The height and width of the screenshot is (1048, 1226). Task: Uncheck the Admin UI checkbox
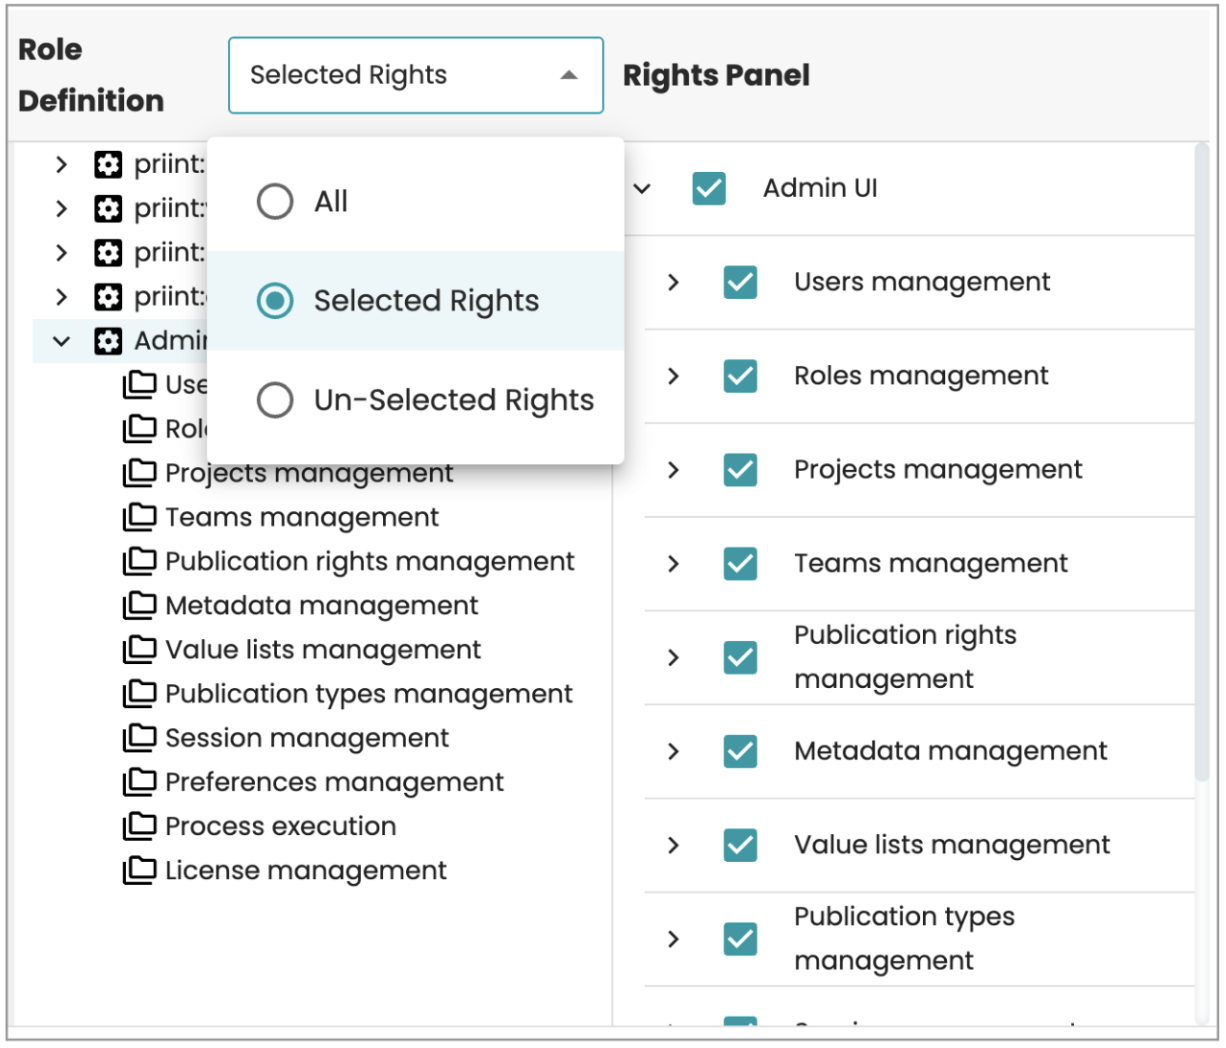[x=709, y=188]
